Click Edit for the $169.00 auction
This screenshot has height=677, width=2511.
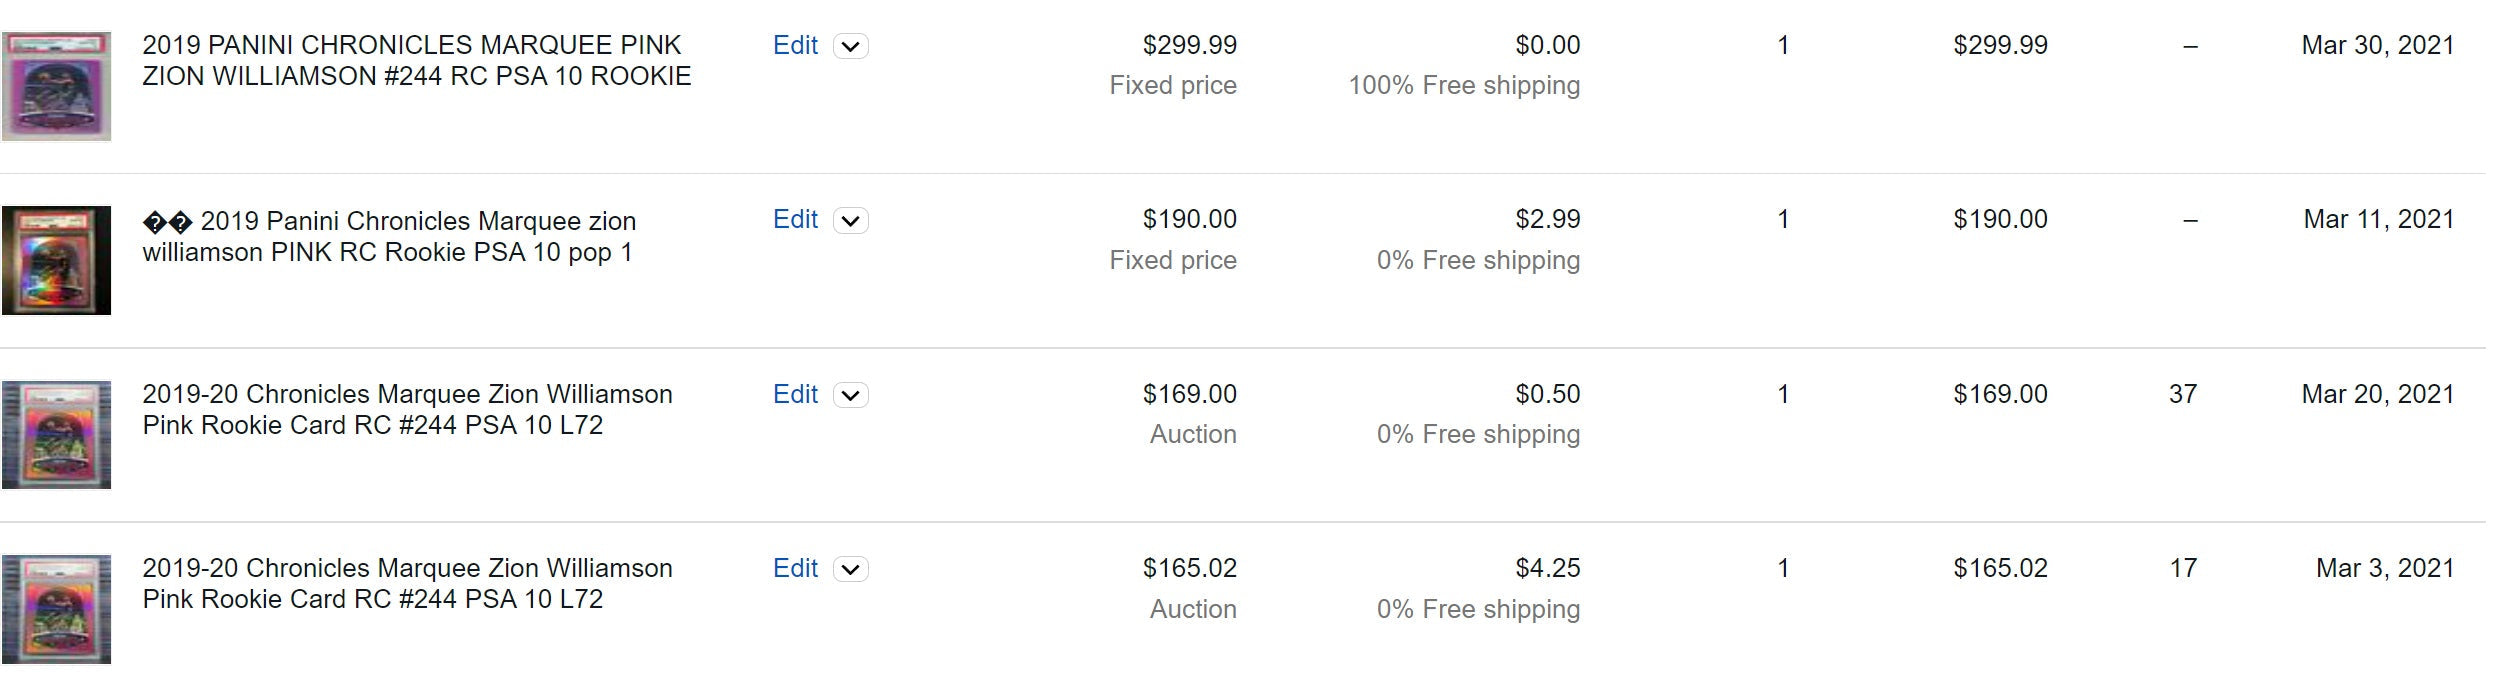coord(795,394)
